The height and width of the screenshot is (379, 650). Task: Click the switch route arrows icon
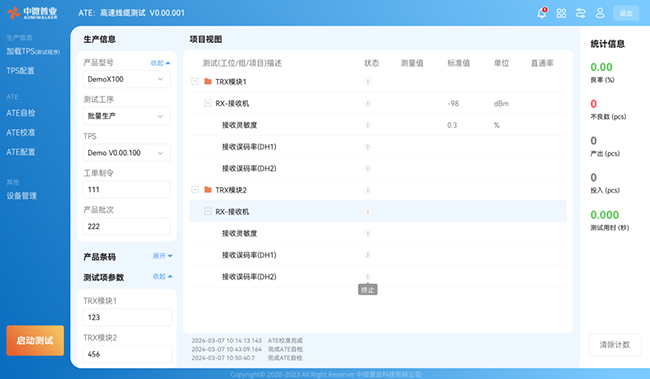pos(581,13)
